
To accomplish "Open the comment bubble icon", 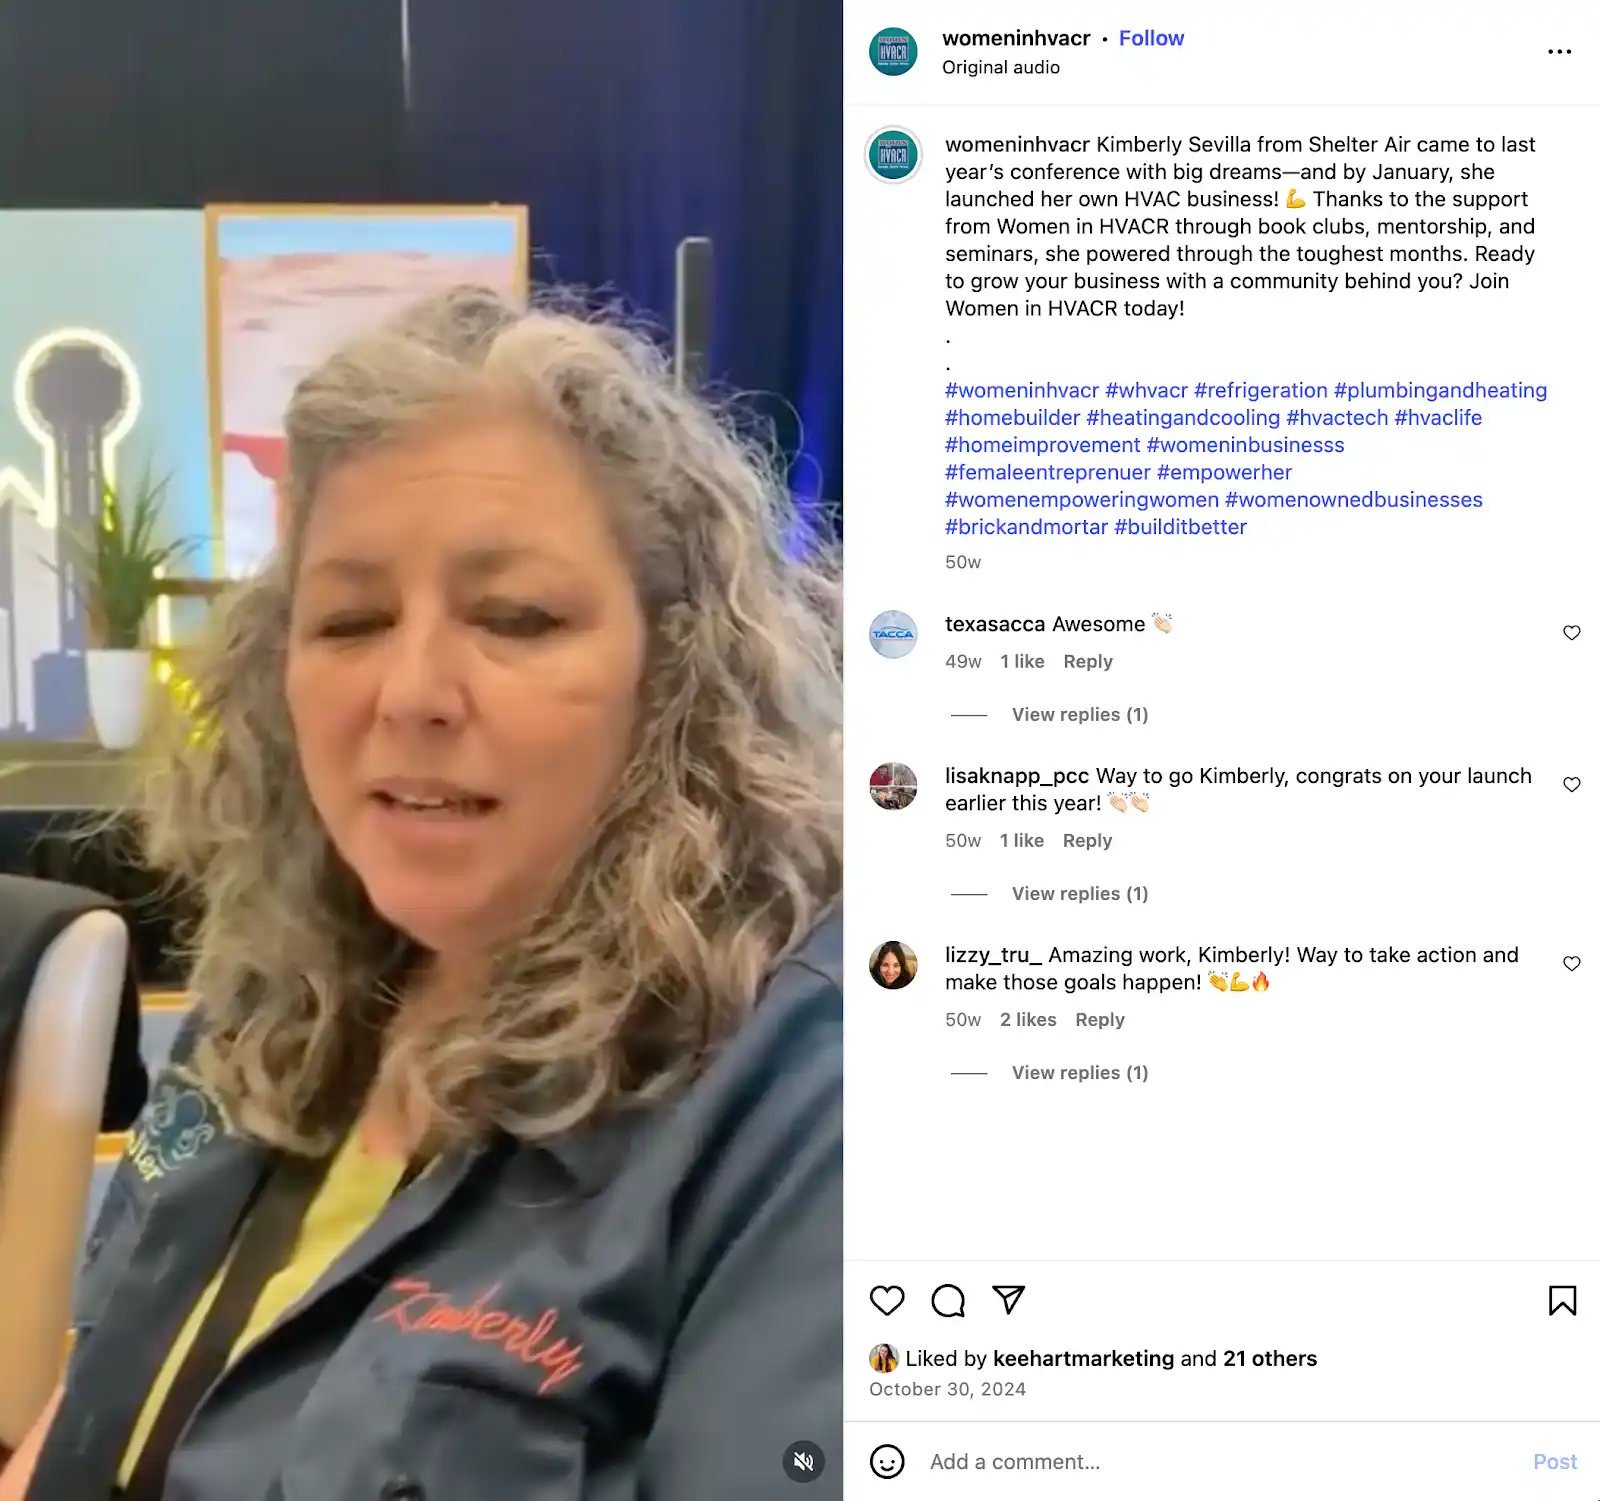I will pyautogui.click(x=948, y=1300).
